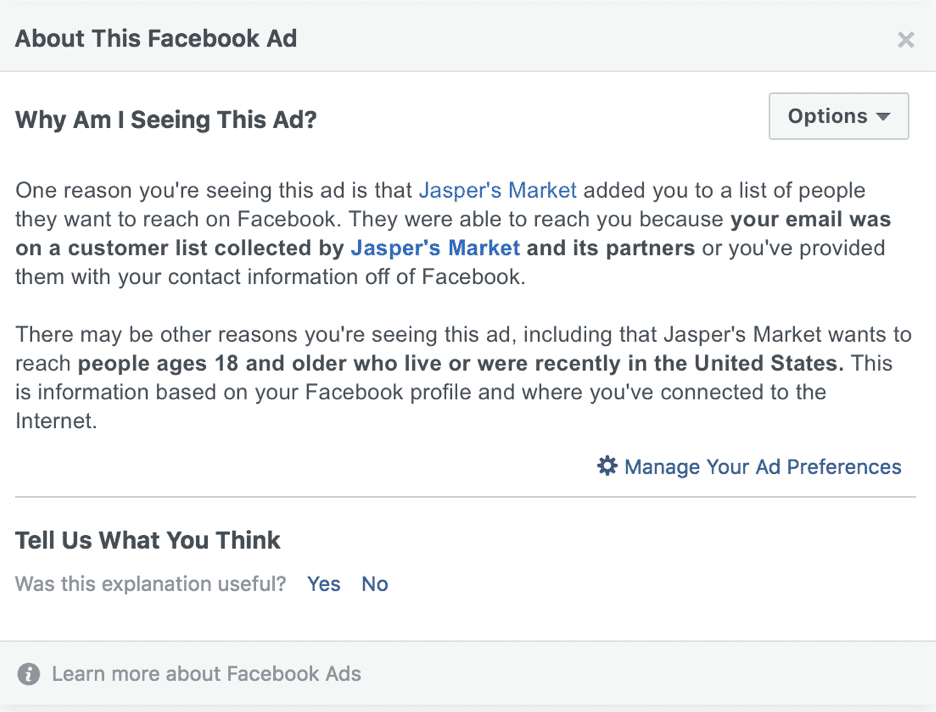Image resolution: width=936 pixels, height=712 pixels.
Task: Open Manage Your Ad Preferences
Action: click(763, 466)
